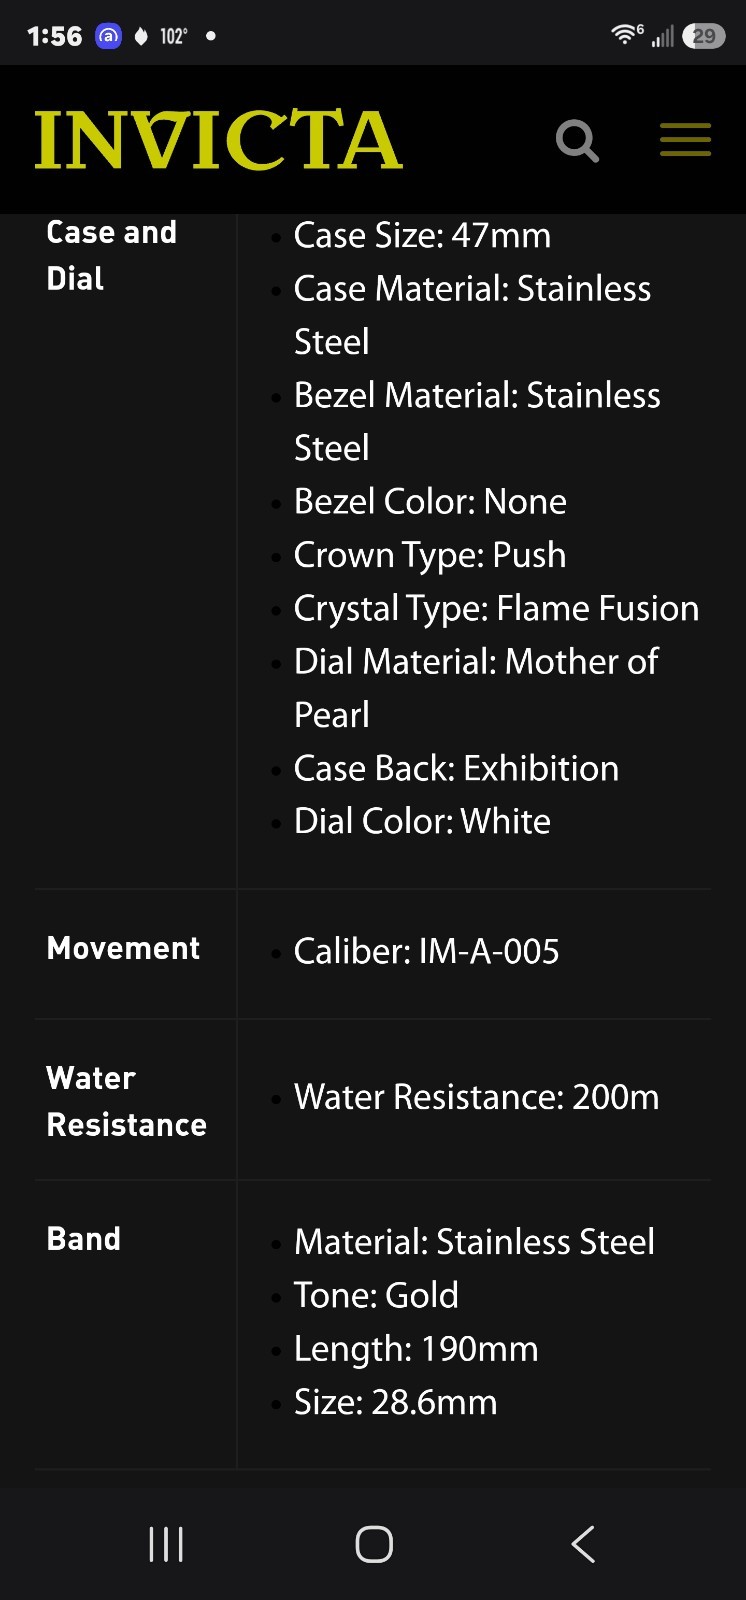746x1600 pixels.
Task: Tap the Band section heading
Action: pos(84,1239)
